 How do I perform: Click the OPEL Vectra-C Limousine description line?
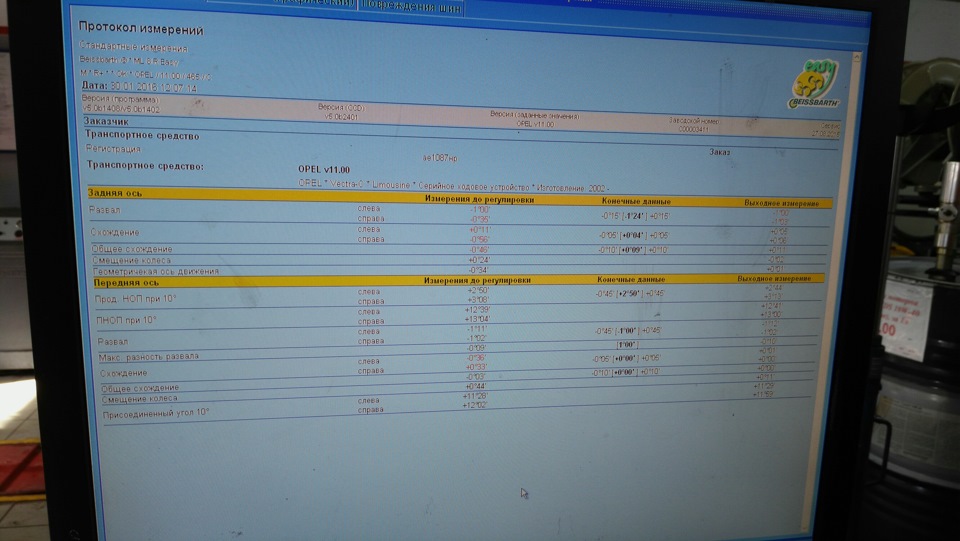click(453, 186)
